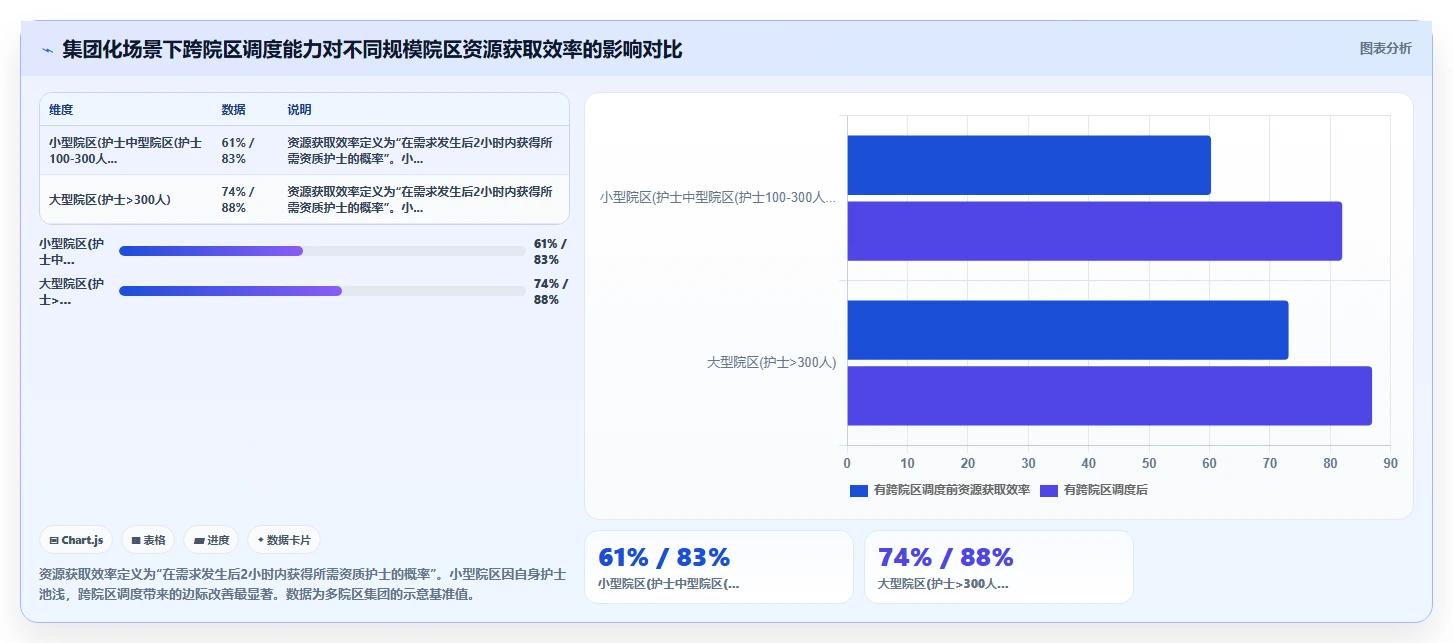Click the 大型院区 progress bar
The height and width of the screenshot is (643, 1453).
coord(322,291)
